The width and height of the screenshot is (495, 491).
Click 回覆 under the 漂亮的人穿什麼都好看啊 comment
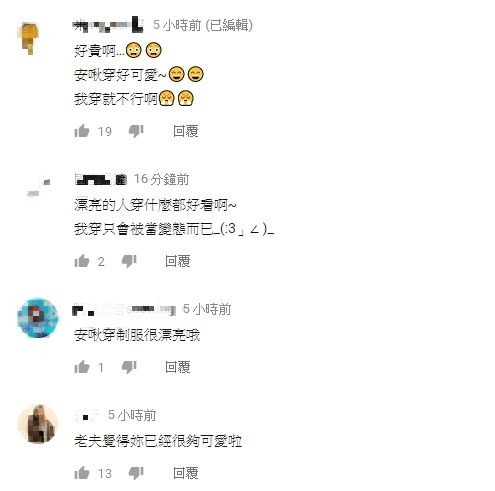tap(178, 261)
